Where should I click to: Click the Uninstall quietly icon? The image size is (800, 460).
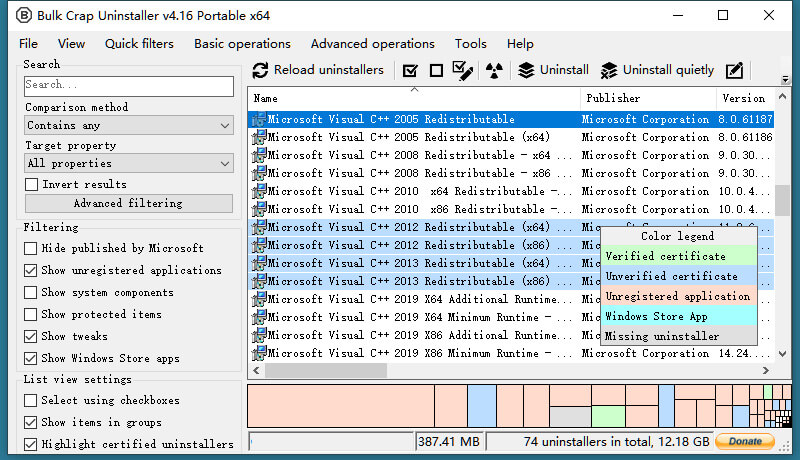pyautogui.click(x=609, y=70)
